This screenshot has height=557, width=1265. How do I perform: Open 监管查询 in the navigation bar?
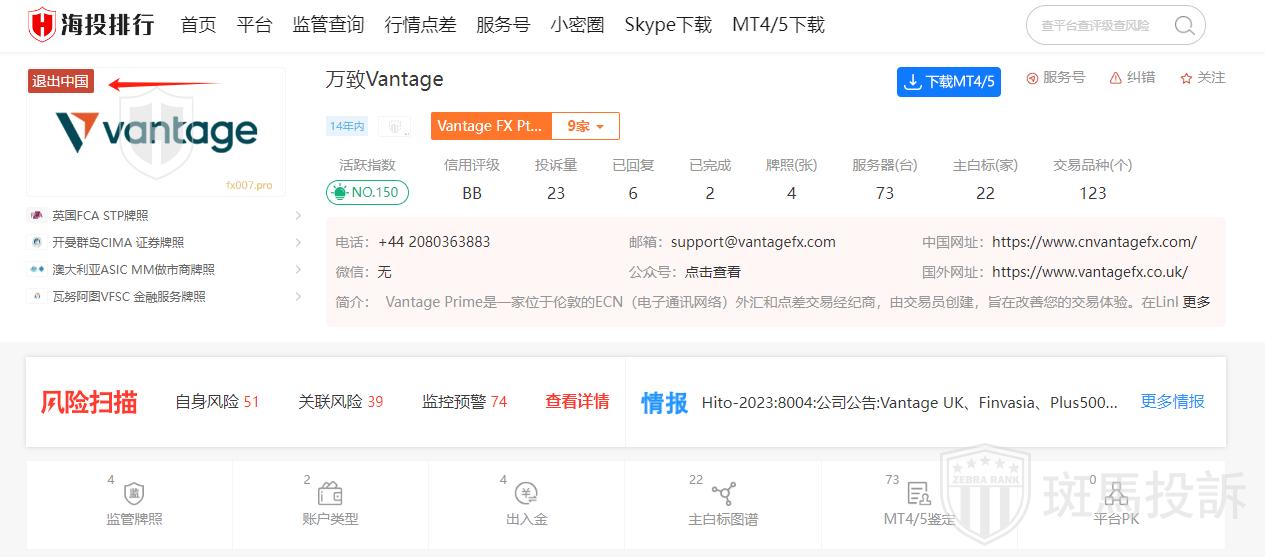(x=328, y=25)
